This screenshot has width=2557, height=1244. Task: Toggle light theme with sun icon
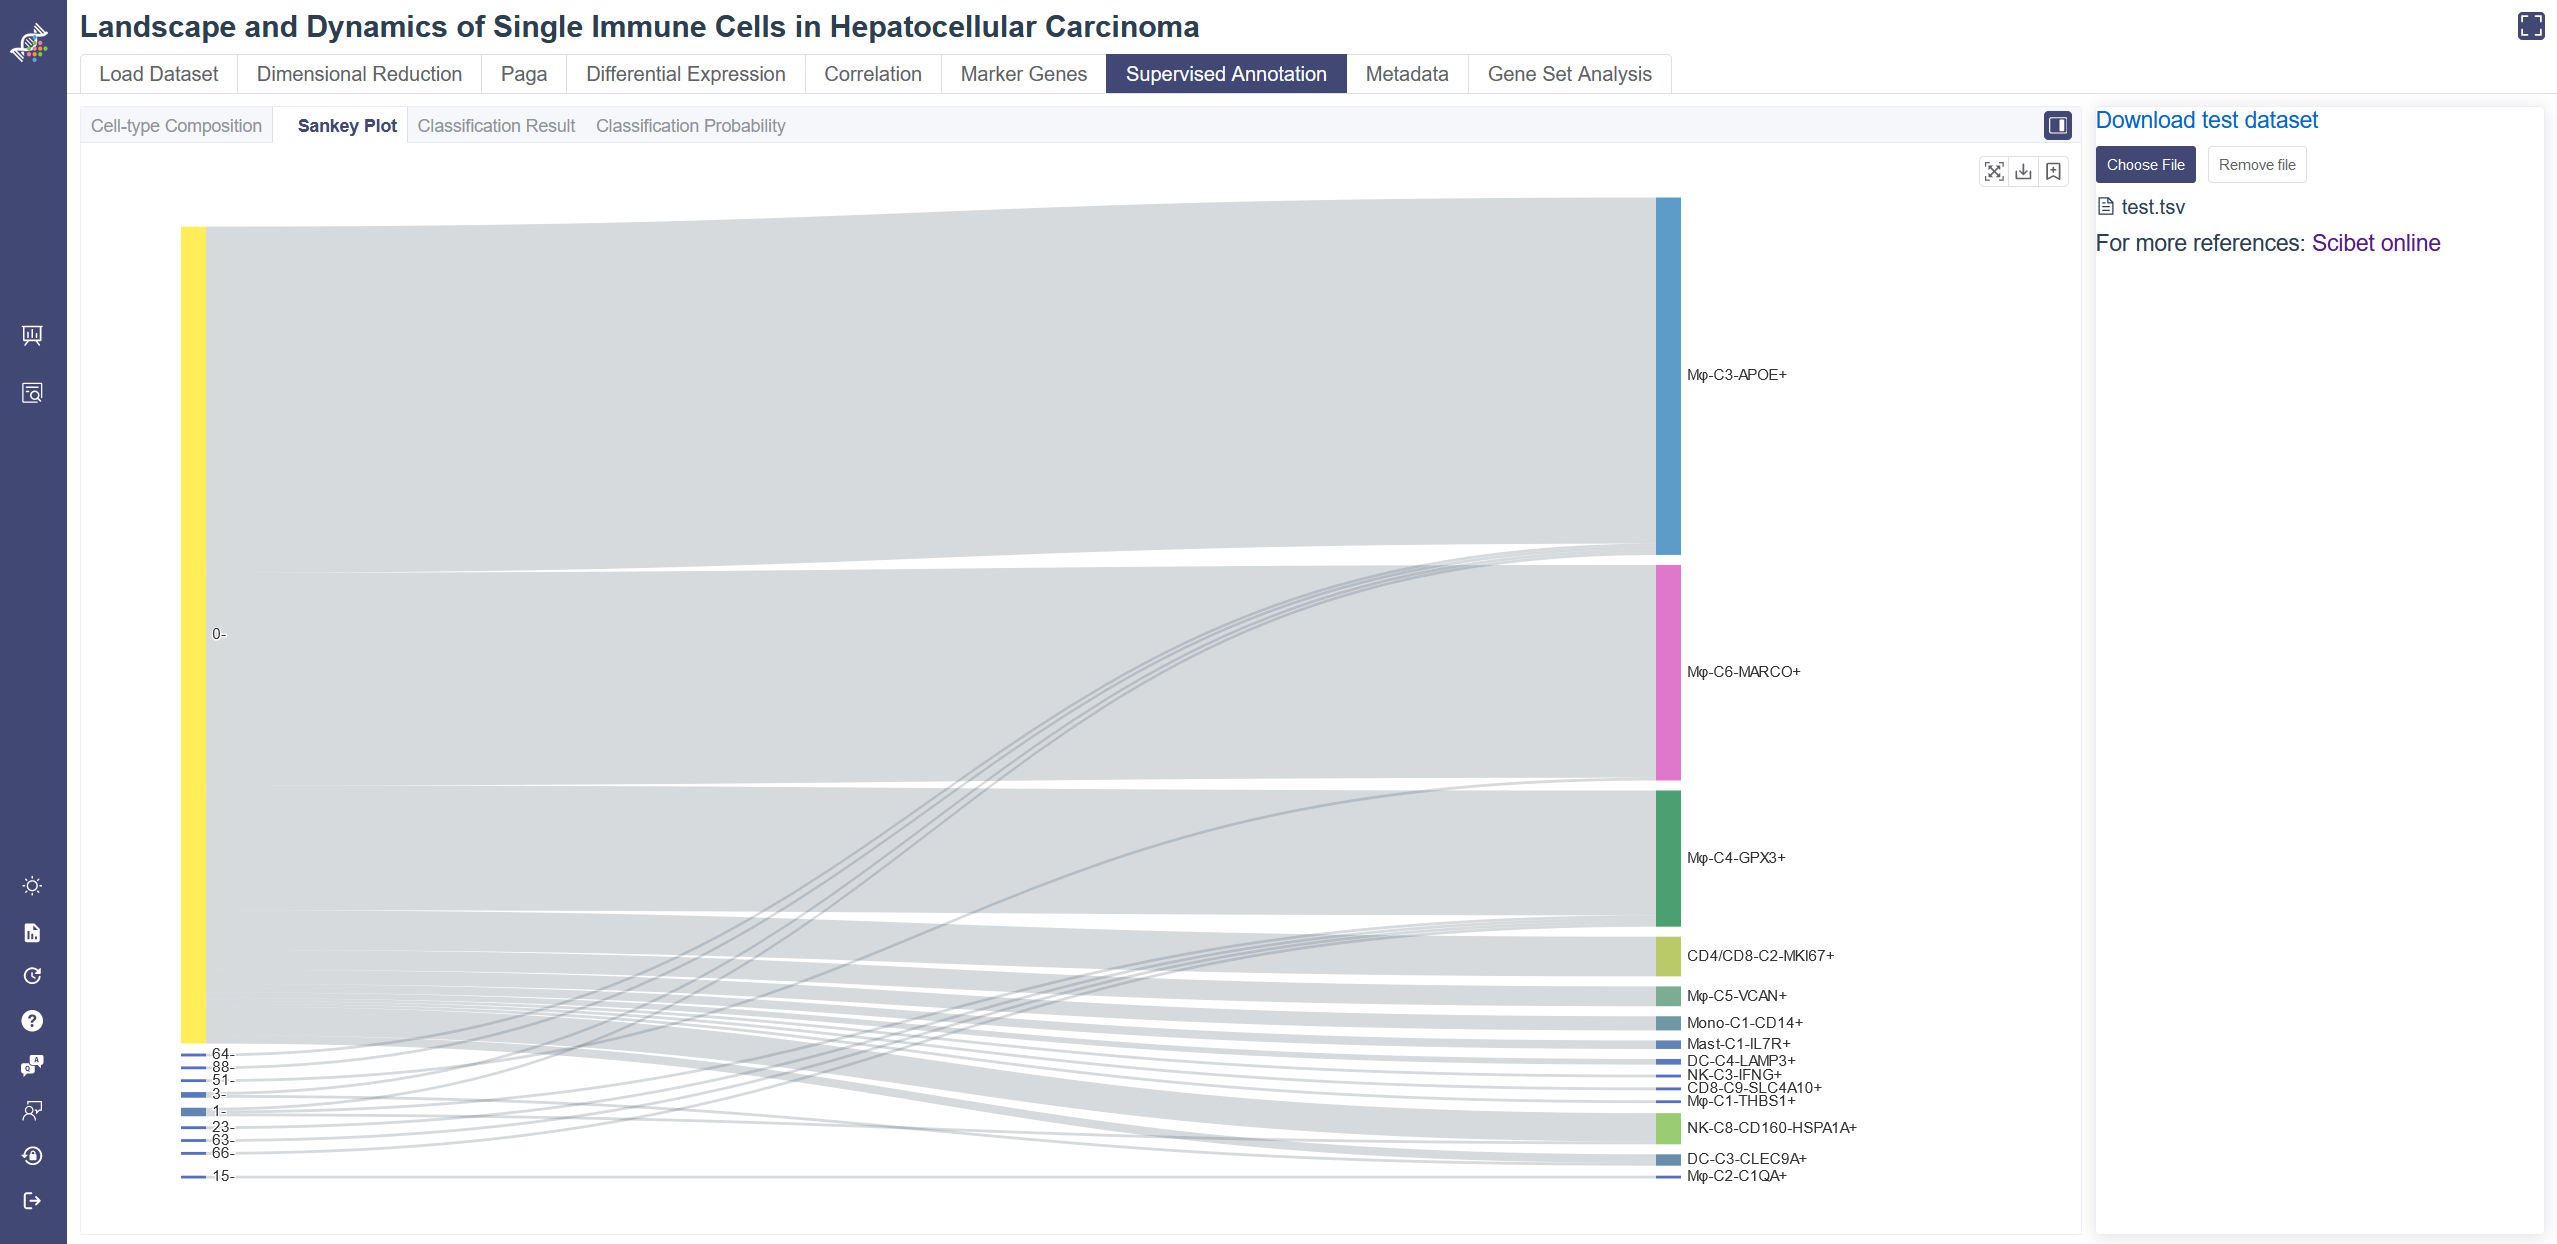click(32, 886)
